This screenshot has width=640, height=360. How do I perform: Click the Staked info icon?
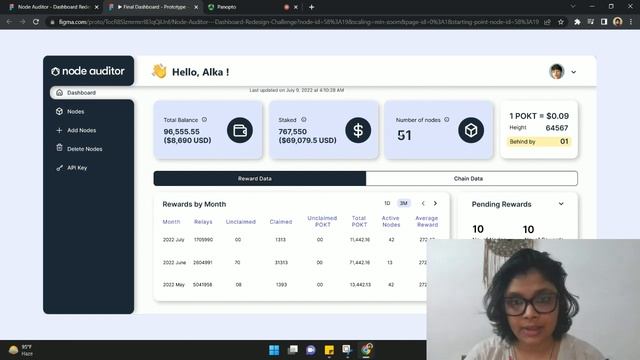click(304, 120)
